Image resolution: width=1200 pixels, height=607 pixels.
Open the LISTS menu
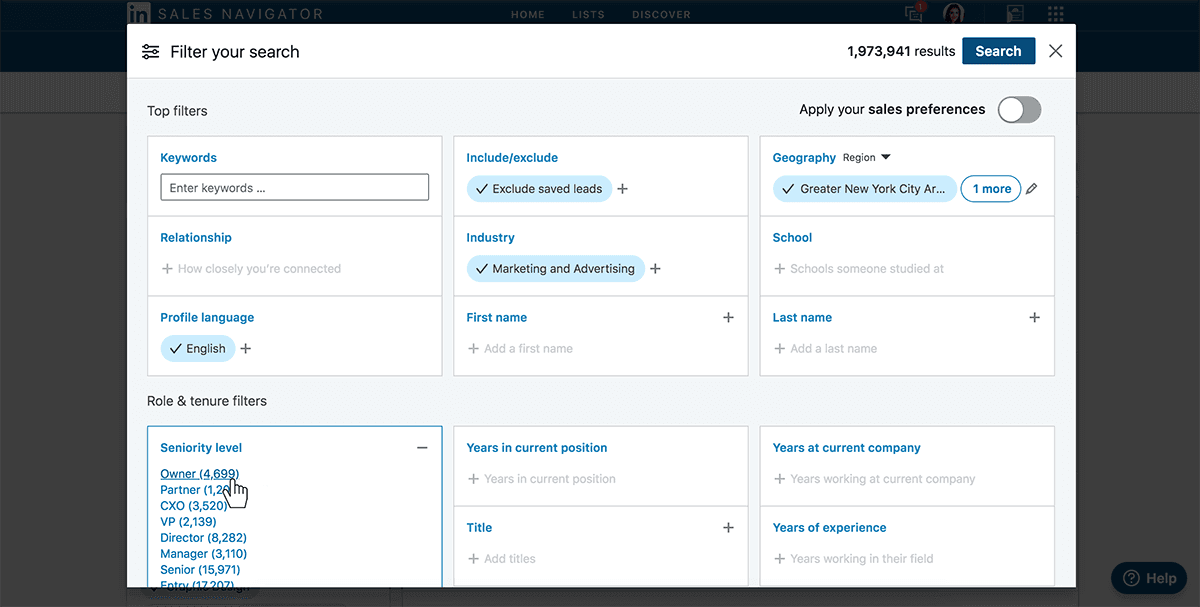point(588,15)
